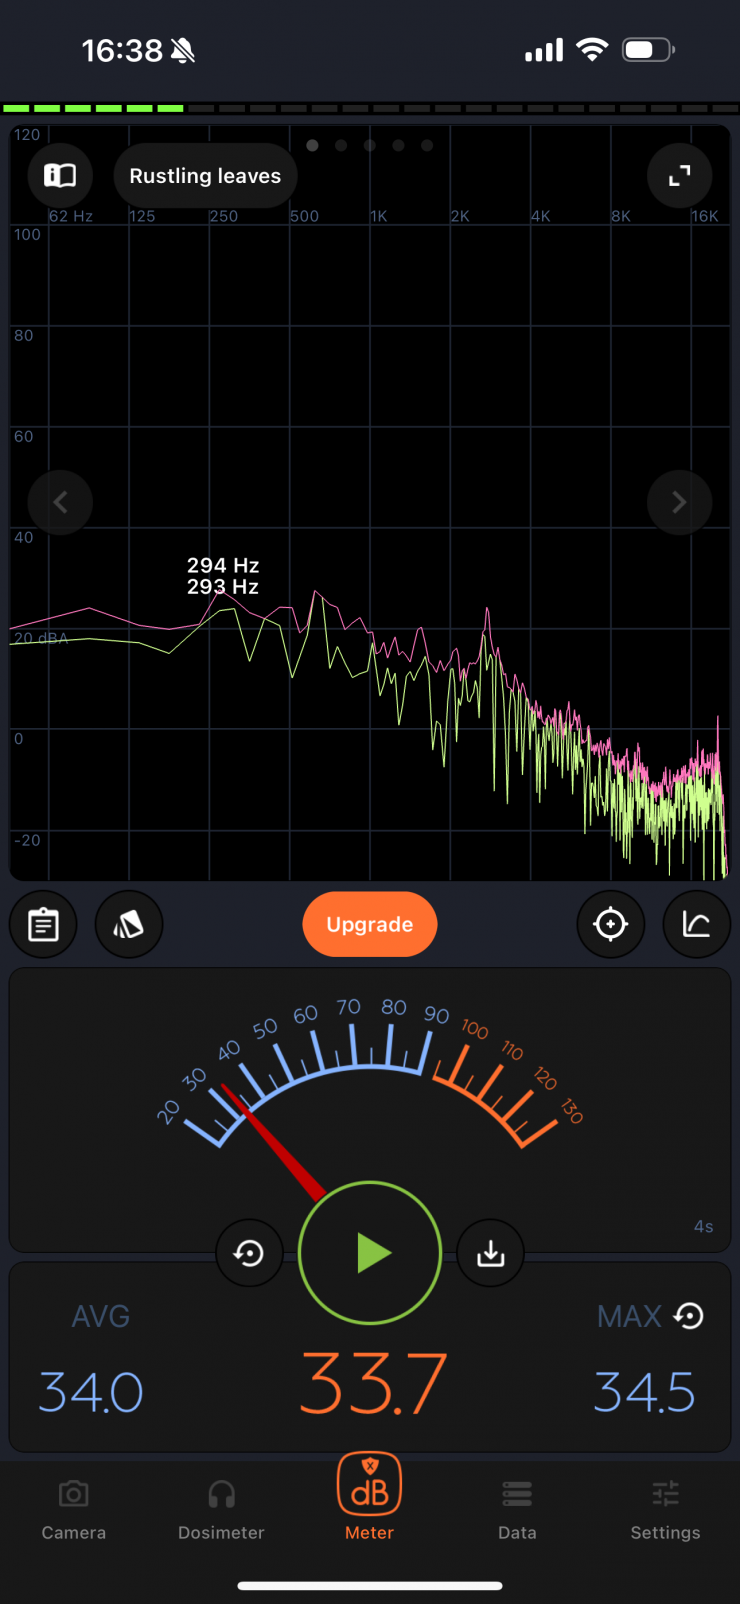Viewport: 740px width, 1604px height.
Task: Open the Data tab
Action: point(517,1510)
